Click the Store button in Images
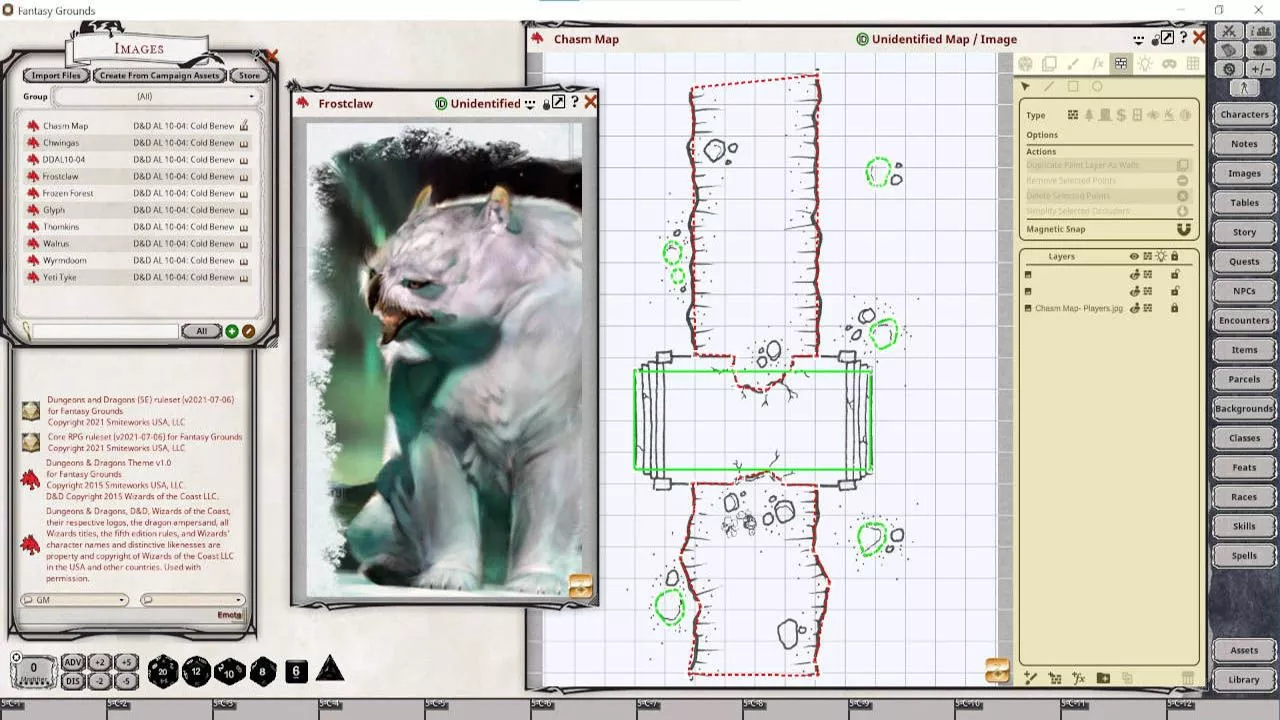 click(249, 76)
